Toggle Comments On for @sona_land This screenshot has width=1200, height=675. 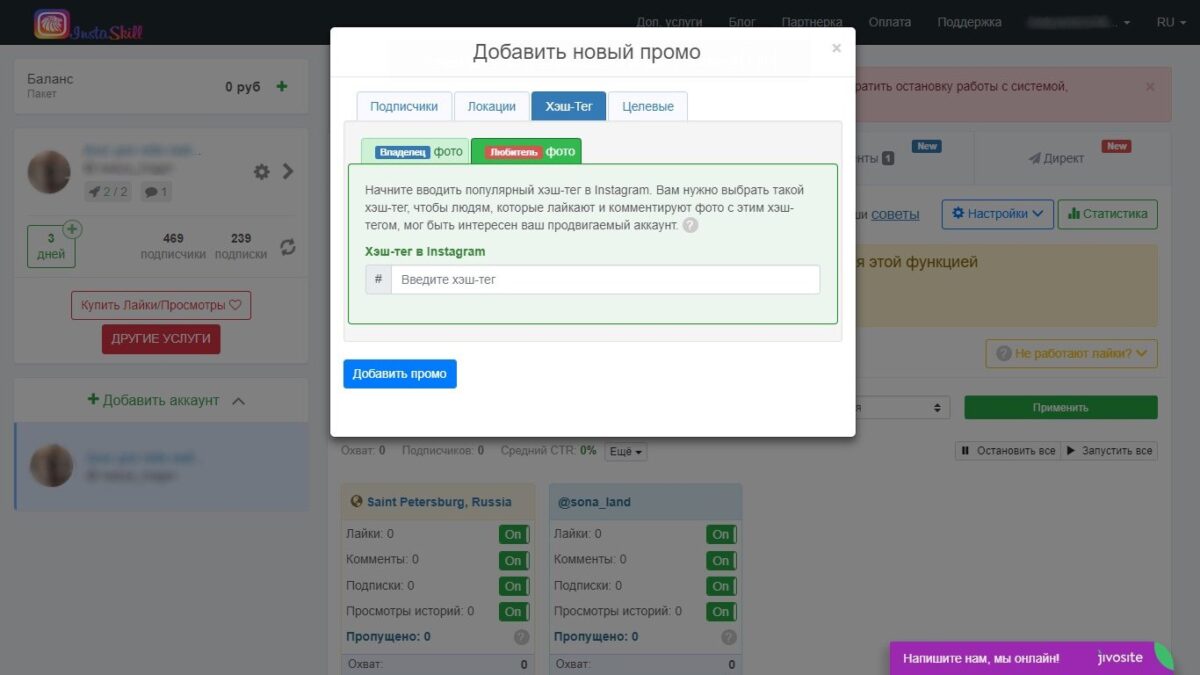click(722, 560)
